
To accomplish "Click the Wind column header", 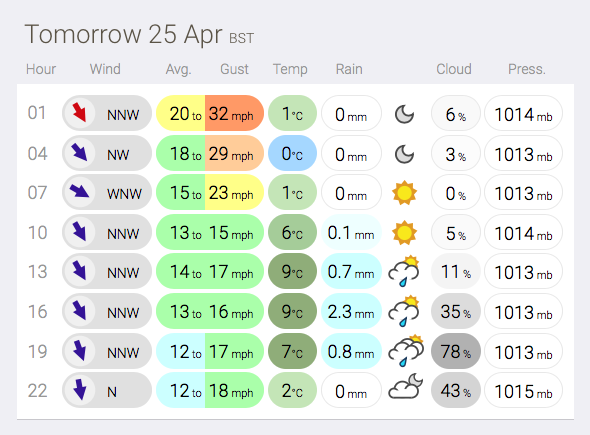I will point(105,69).
